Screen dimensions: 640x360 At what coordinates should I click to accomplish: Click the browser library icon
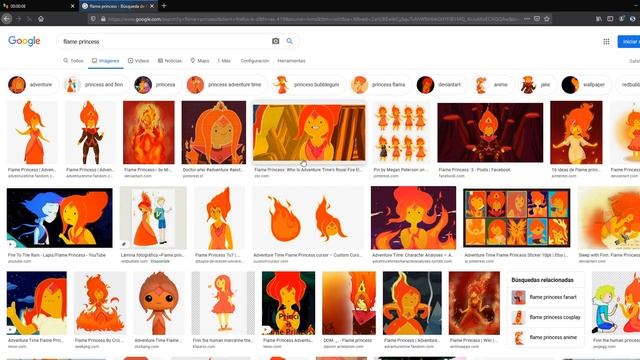[599, 19]
